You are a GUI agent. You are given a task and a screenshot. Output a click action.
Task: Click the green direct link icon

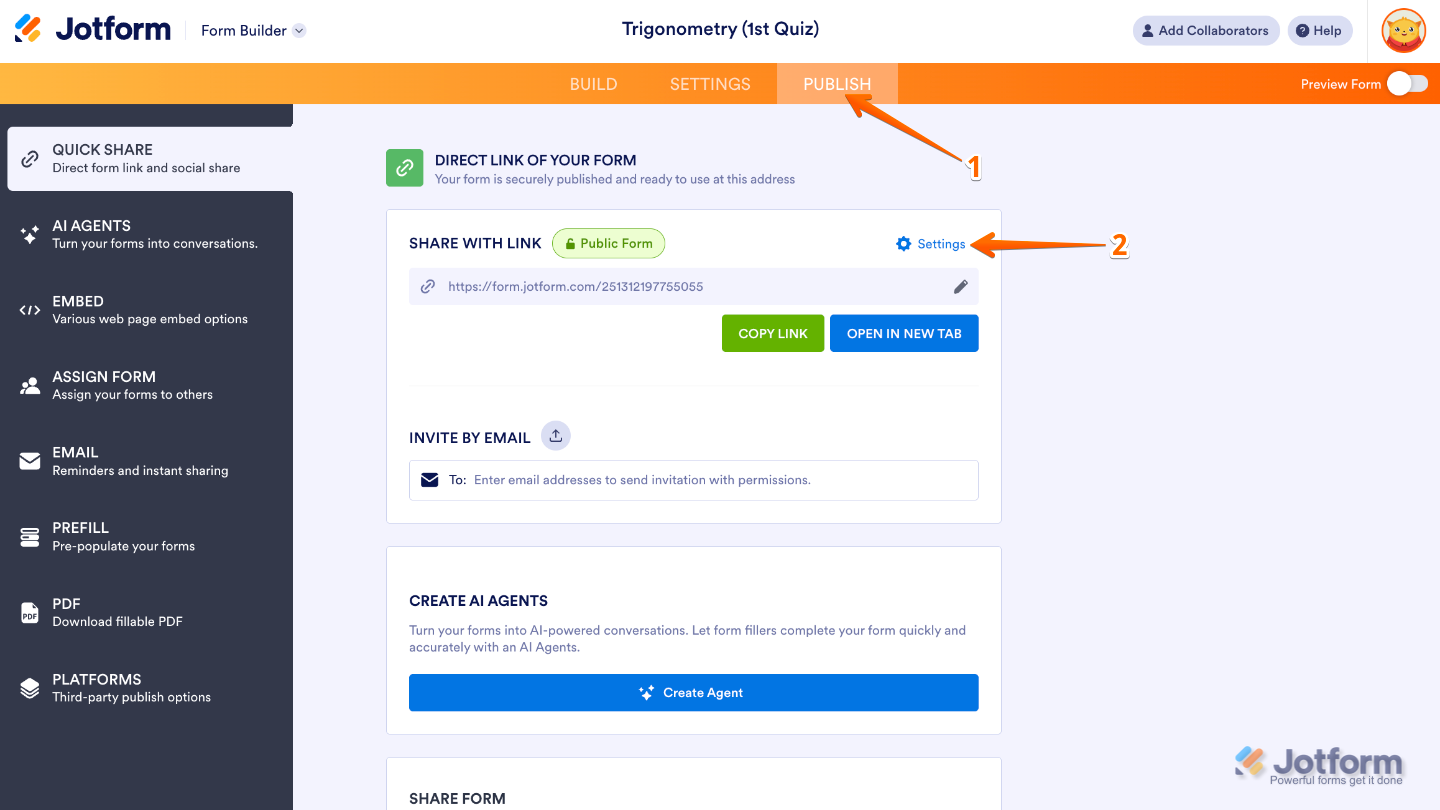coord(404,167)
